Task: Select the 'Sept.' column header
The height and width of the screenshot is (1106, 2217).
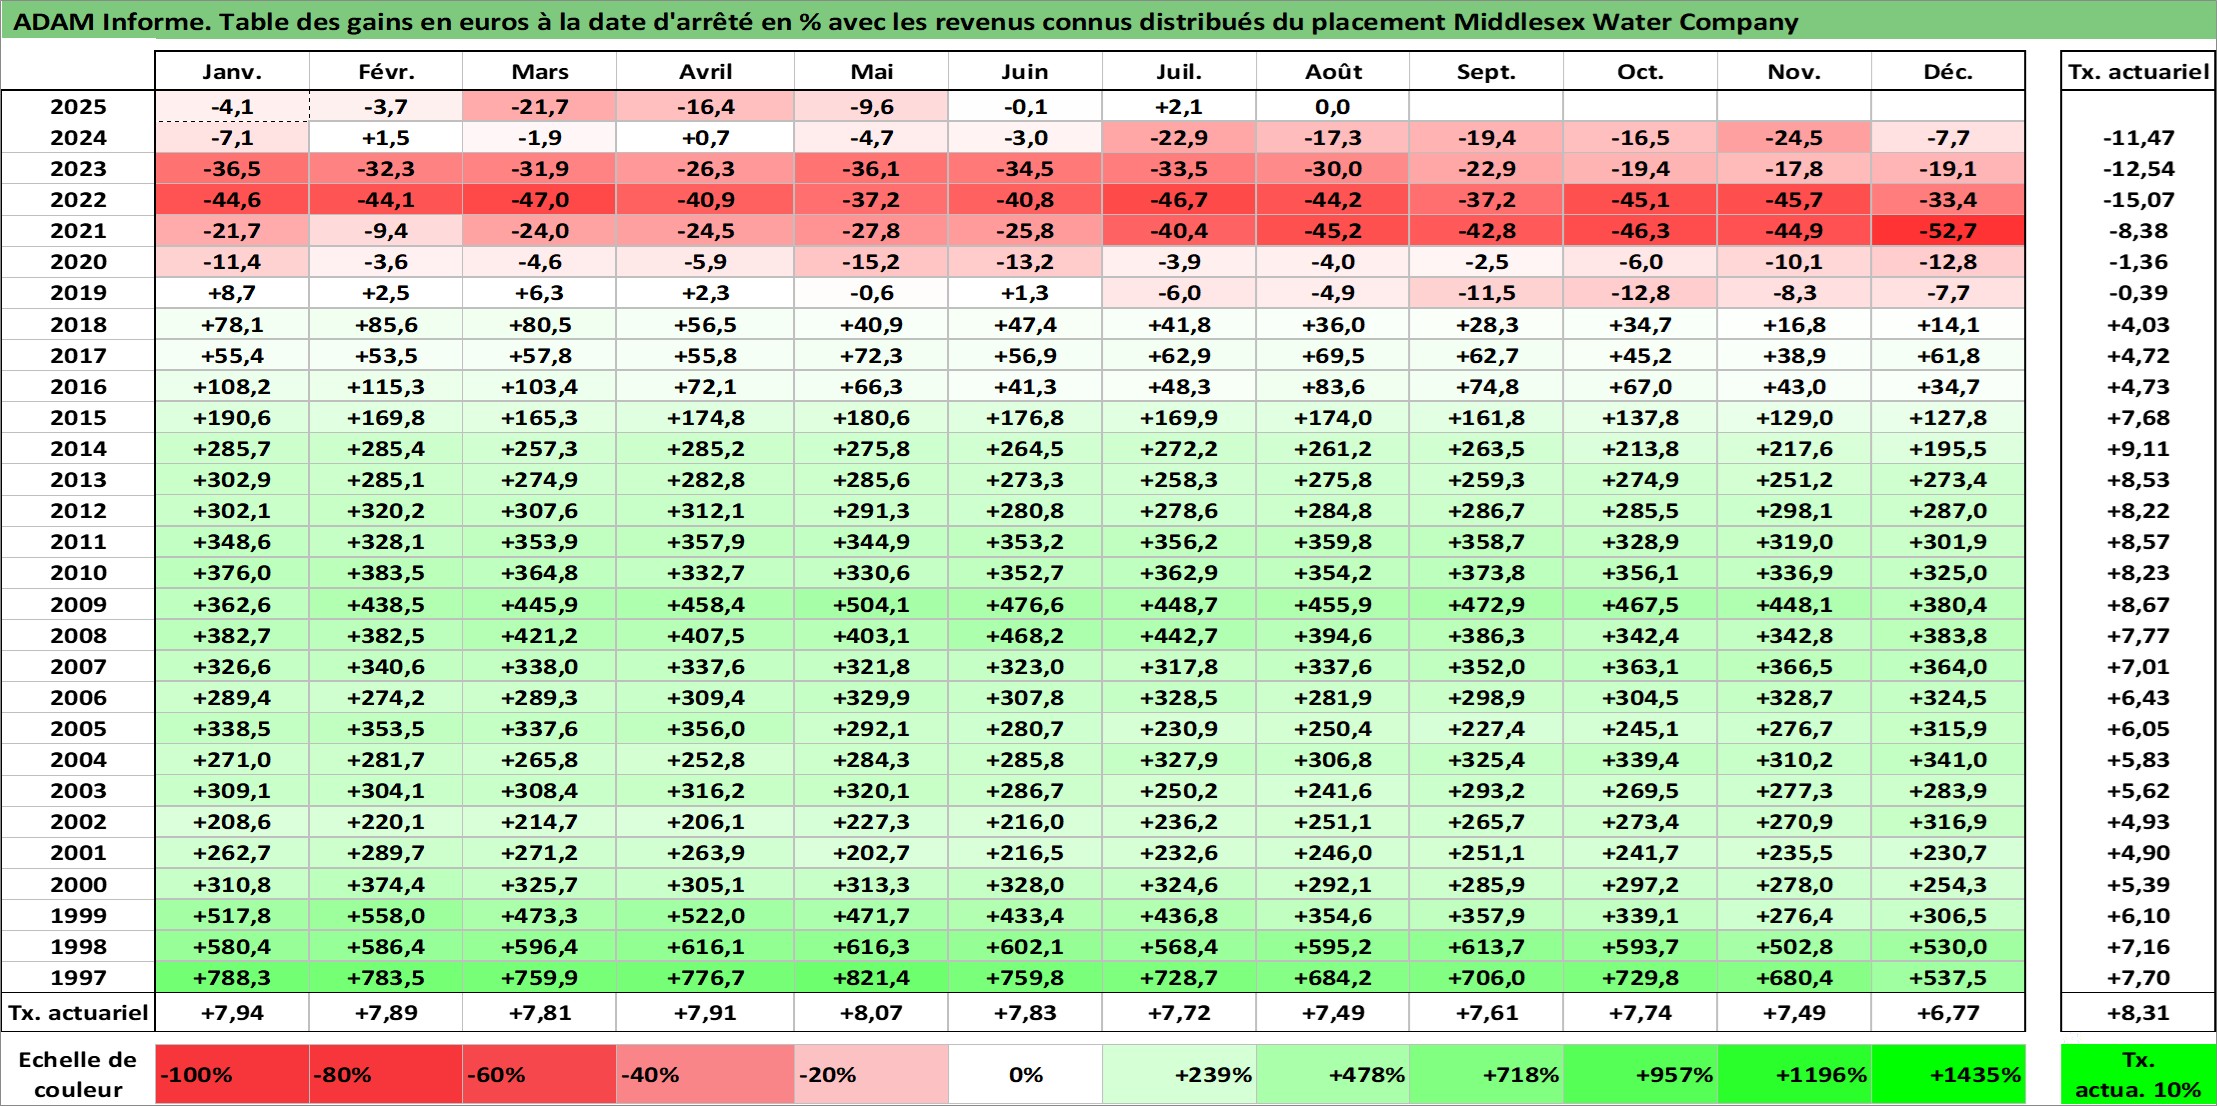Action: point(1486,71)
